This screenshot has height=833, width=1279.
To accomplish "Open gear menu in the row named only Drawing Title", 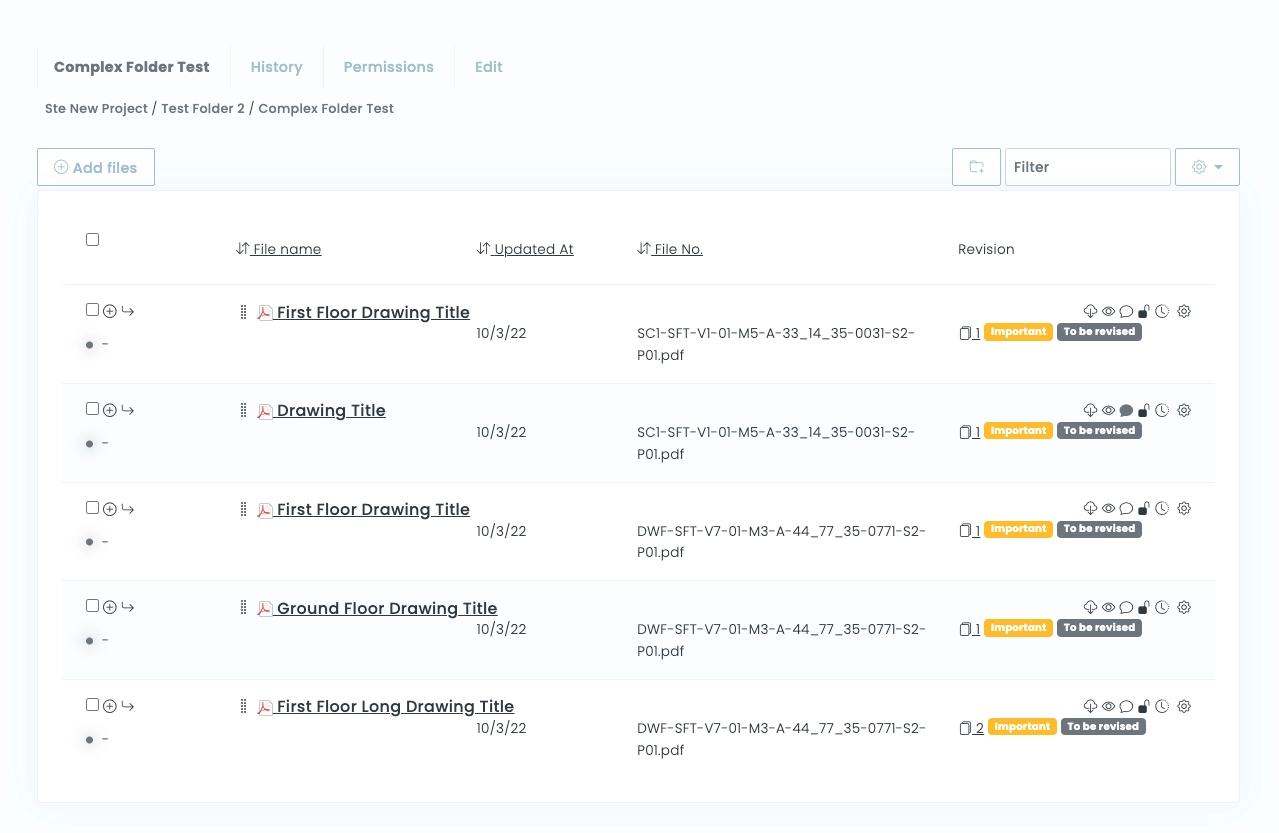I will (x=1184, y=410).
